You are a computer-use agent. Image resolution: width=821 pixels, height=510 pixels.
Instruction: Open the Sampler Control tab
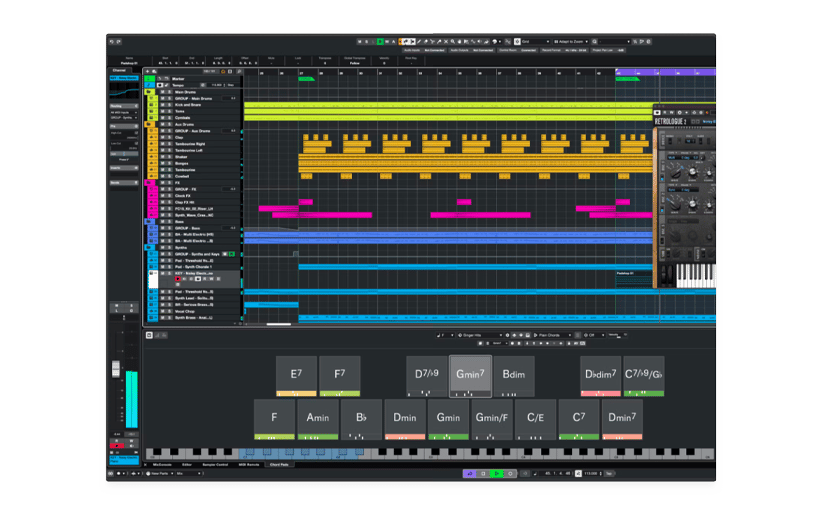point(217,464)
